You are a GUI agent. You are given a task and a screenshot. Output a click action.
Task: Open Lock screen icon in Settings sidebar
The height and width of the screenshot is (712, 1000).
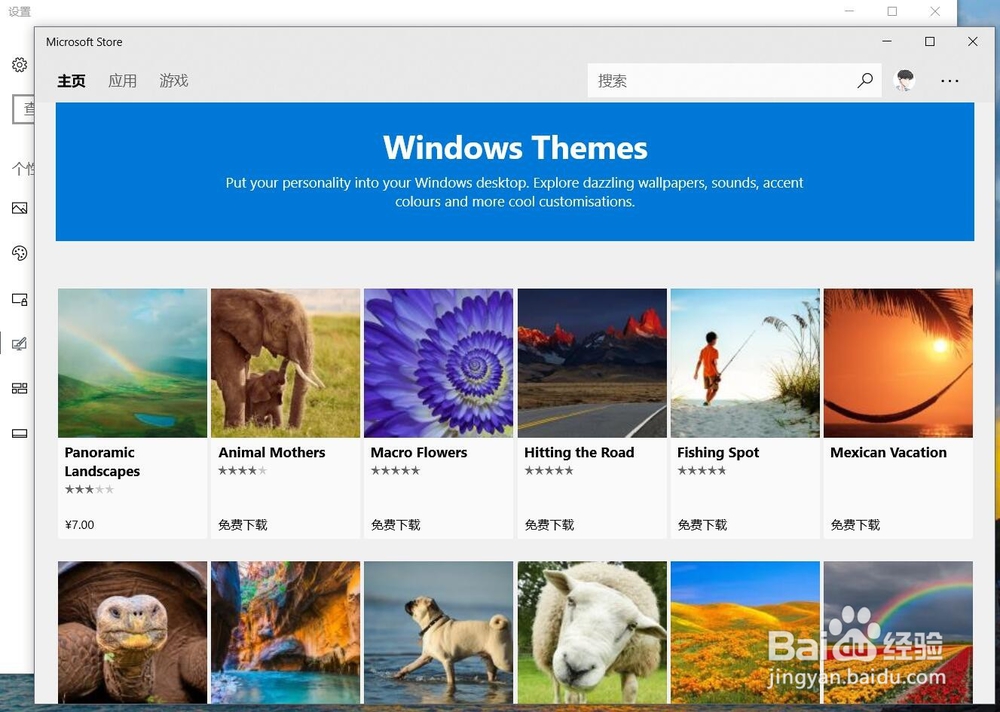[x=20, y=299]
